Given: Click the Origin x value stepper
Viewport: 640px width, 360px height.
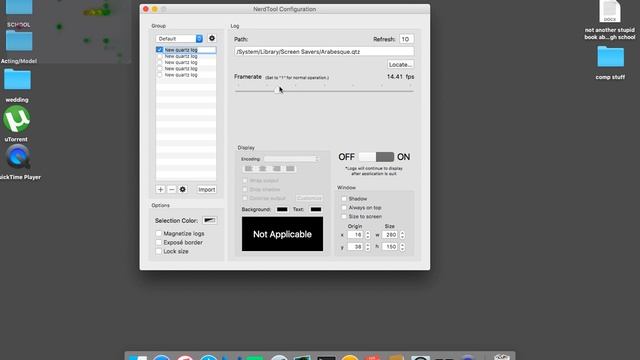Looking at the screenshot, I should 368,235.
